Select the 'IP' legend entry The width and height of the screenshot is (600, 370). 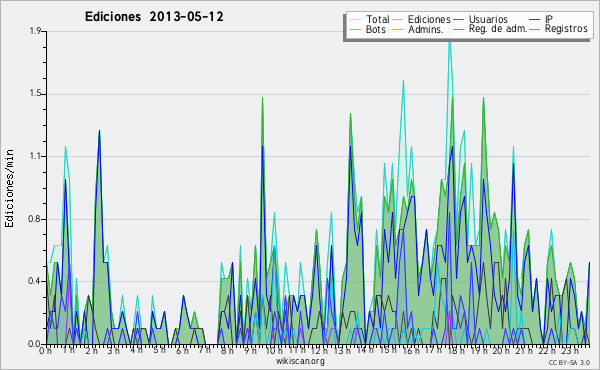click(549, 19)
